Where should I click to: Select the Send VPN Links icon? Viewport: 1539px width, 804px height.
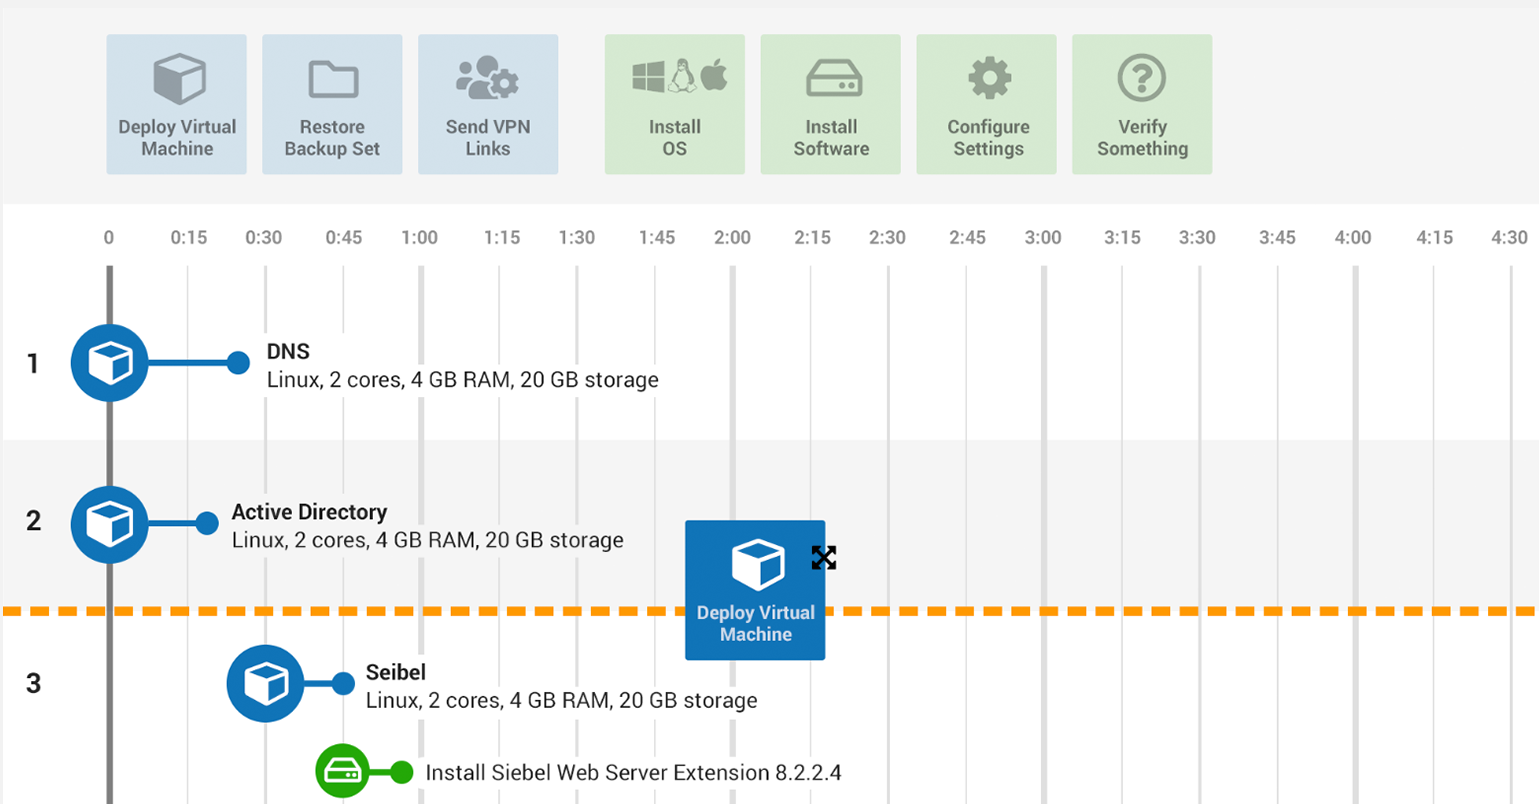[488, 76]
